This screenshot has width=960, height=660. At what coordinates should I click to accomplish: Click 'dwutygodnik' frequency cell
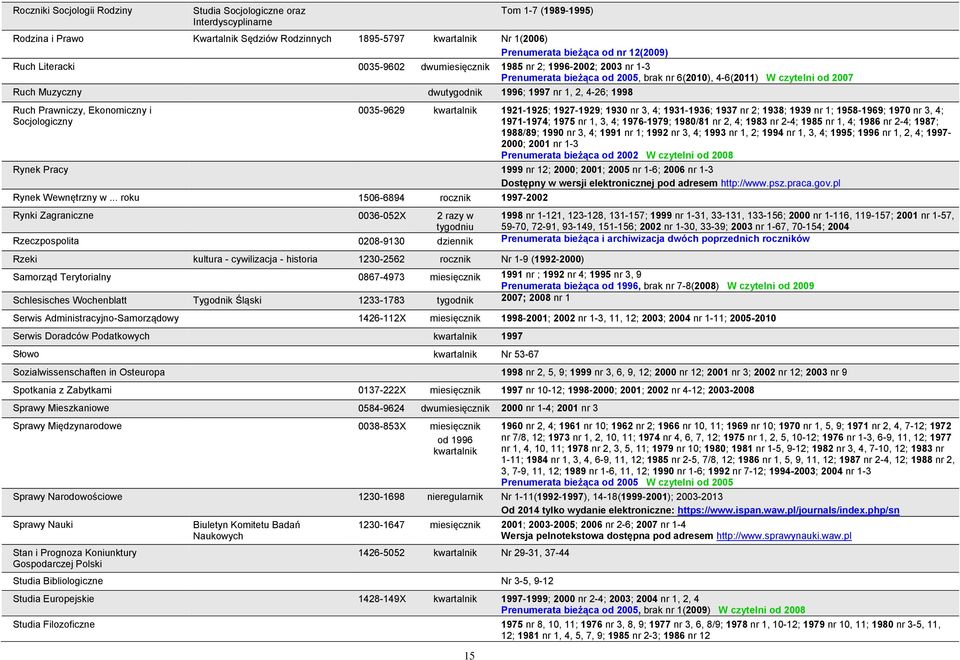455,92
